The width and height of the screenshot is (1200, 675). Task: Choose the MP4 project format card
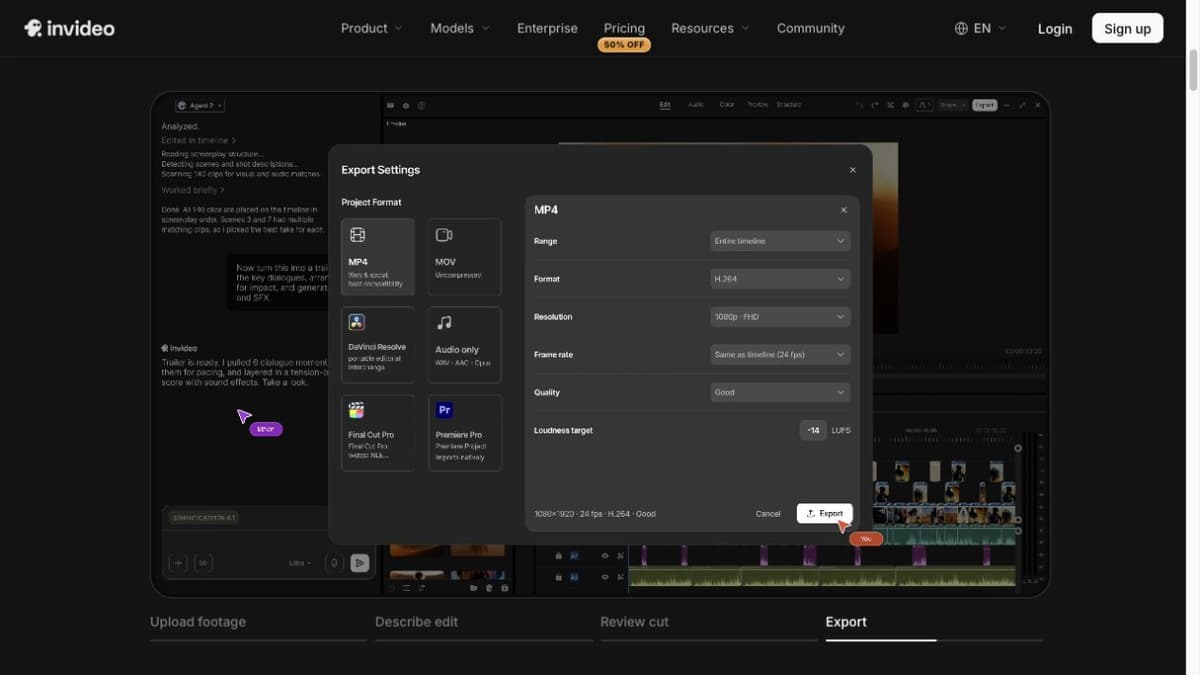378,257
